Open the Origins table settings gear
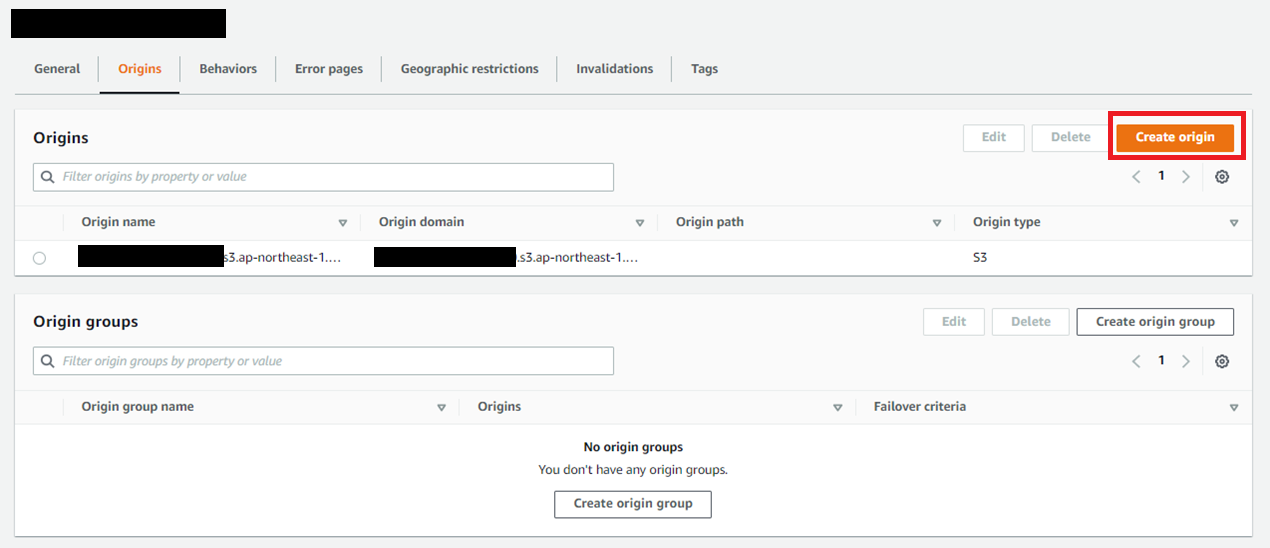 tap(1221, 177)
